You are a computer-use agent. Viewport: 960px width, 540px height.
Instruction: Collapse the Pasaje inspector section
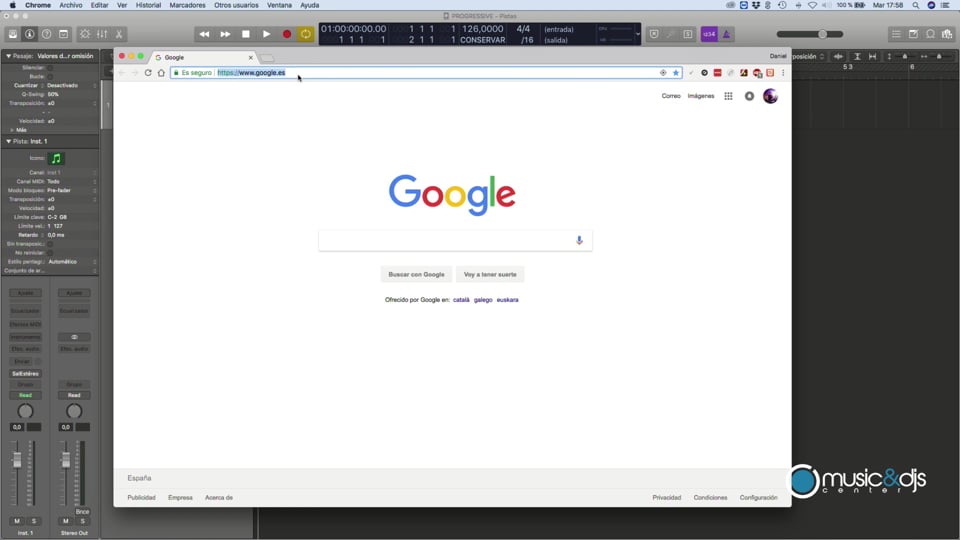click(9, 56)
